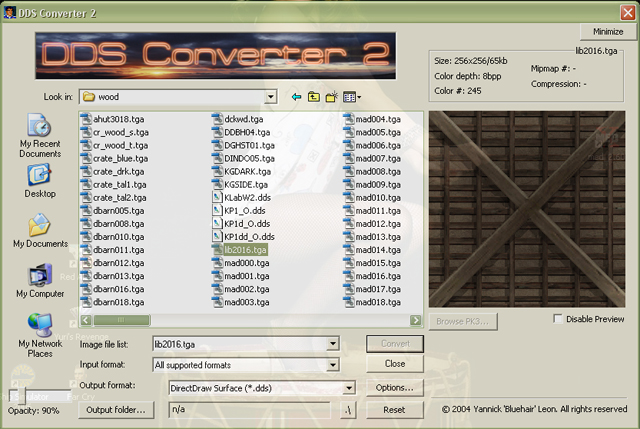
Task: Select file dbarn013.tga
Action: click(x=112, y=276)
